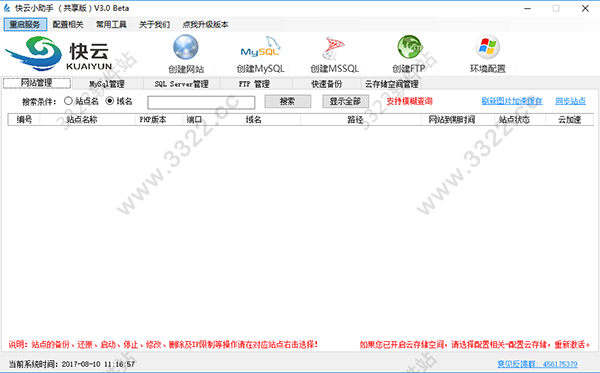Viewport: 600px width, 373px height.
Task: Click the 创建MySQL dolphin icon
Action: tap(260, 48)
